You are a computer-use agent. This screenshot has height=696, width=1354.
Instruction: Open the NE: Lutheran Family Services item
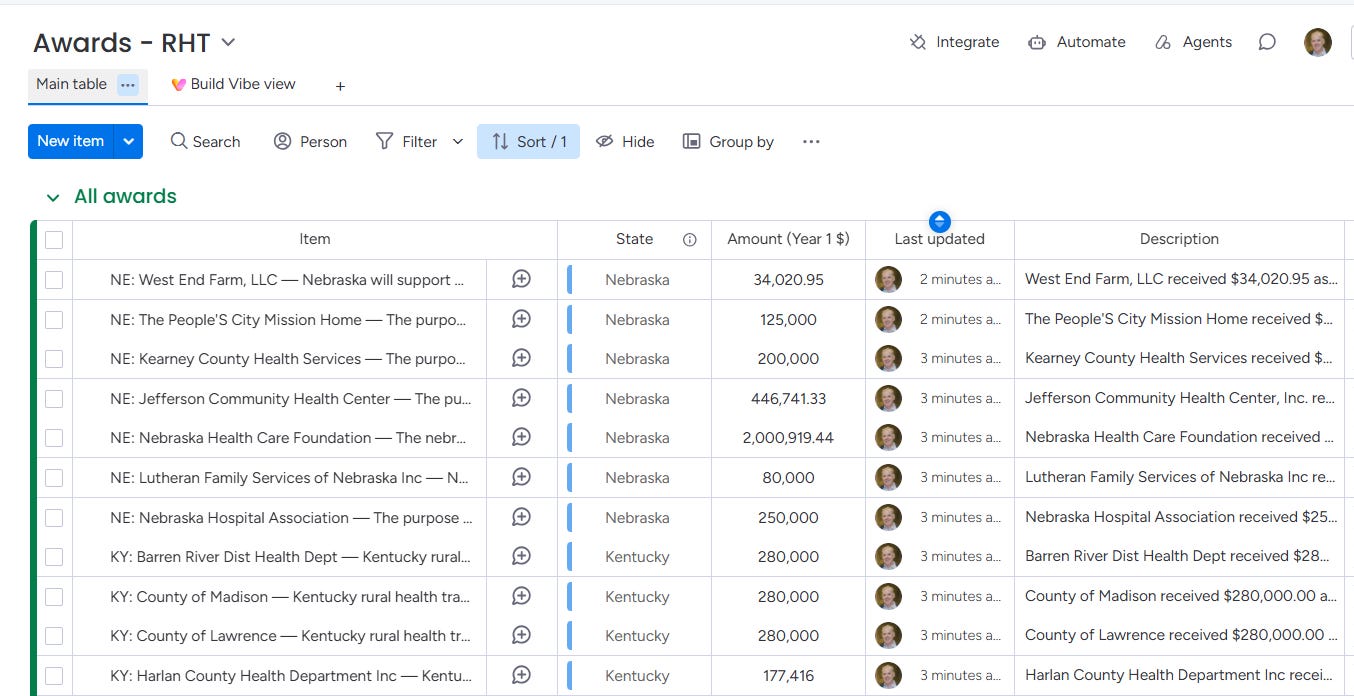(x=290, y=478)
